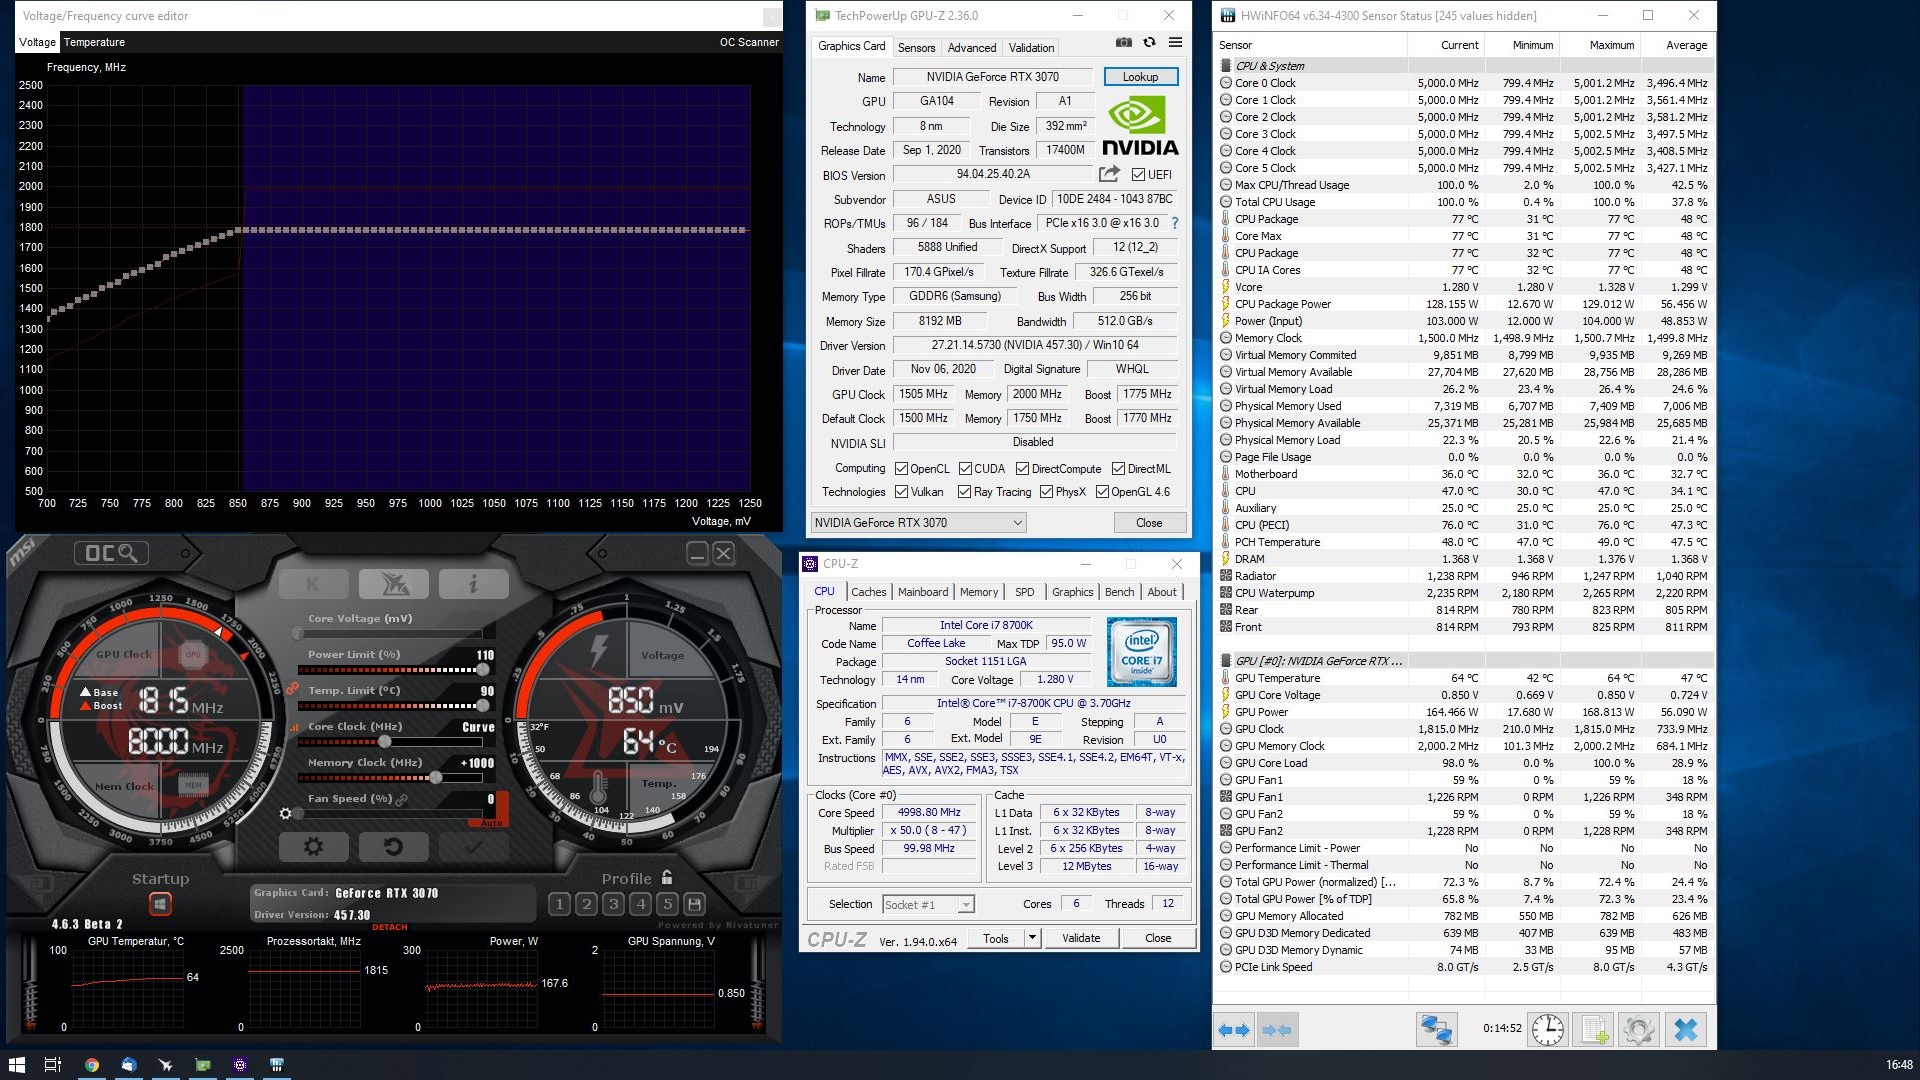The height and width of the screenshot is (1080, 1920).
Task: Click the Lookup button in GPU-Z
Action: [x=1140, y=77]
